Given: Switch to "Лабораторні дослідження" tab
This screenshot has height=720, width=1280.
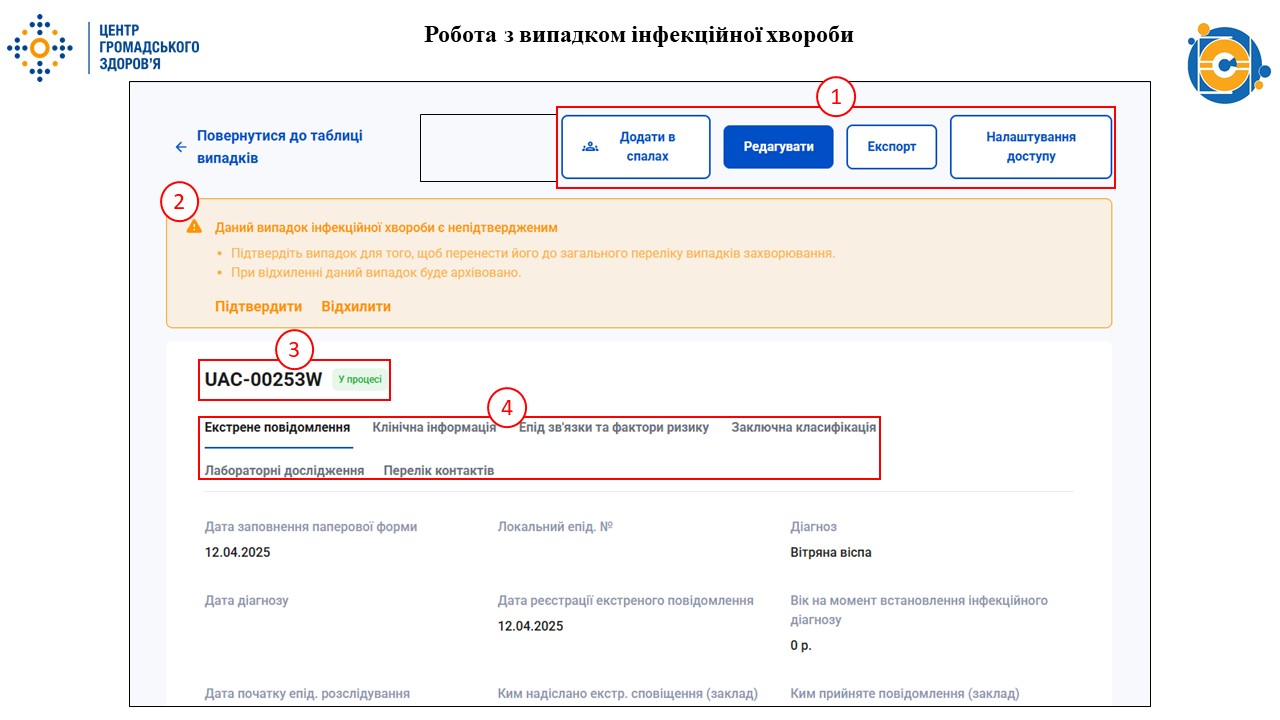Looking at the screenshot, I should click(283, 469).
